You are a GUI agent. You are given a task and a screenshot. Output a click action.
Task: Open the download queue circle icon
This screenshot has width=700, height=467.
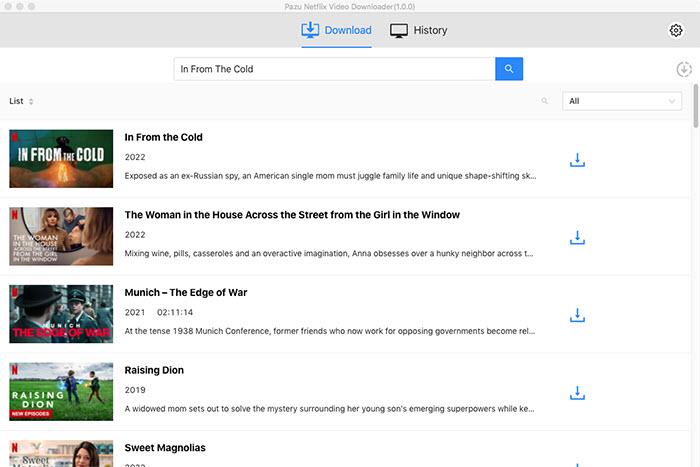683,69
